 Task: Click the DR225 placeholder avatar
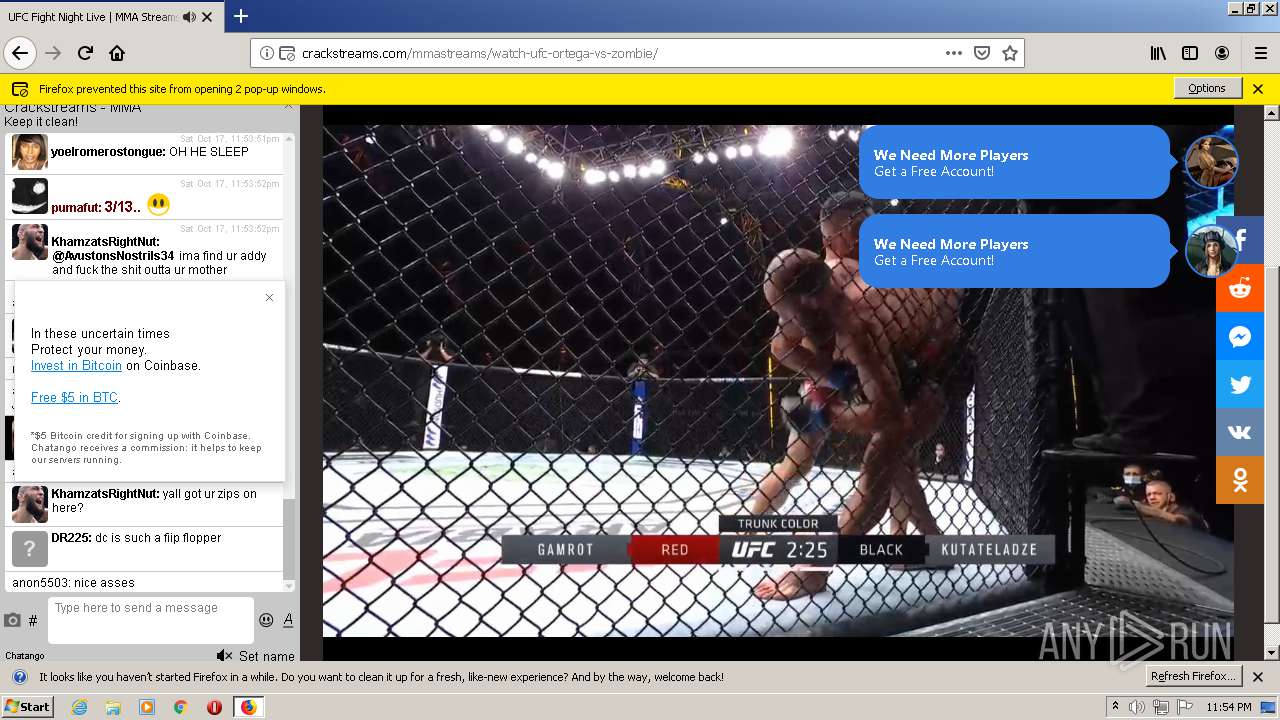click(30, 549)
